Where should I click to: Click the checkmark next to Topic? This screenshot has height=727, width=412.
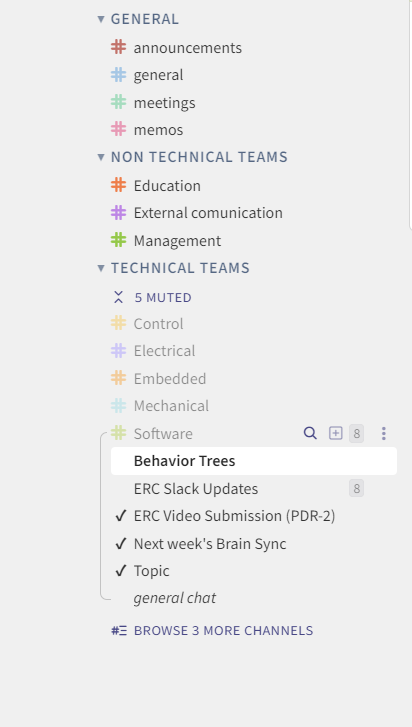[x=120, y=571]
